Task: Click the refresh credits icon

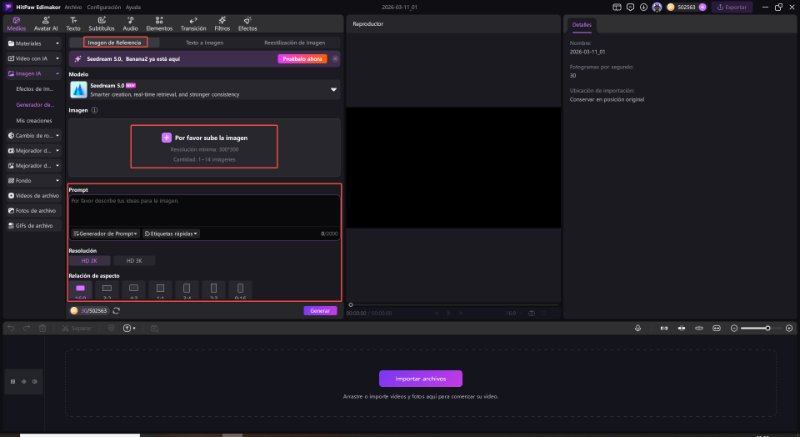Action: (116, 311)
